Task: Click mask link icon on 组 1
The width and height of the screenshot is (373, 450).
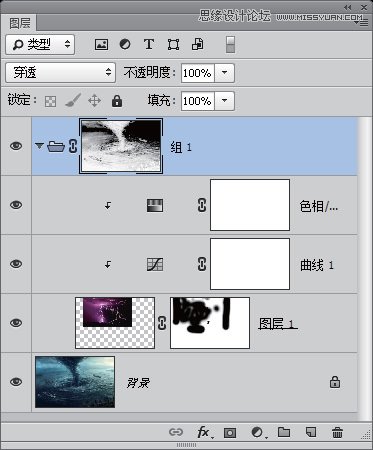Action: (x=73, y=146)
